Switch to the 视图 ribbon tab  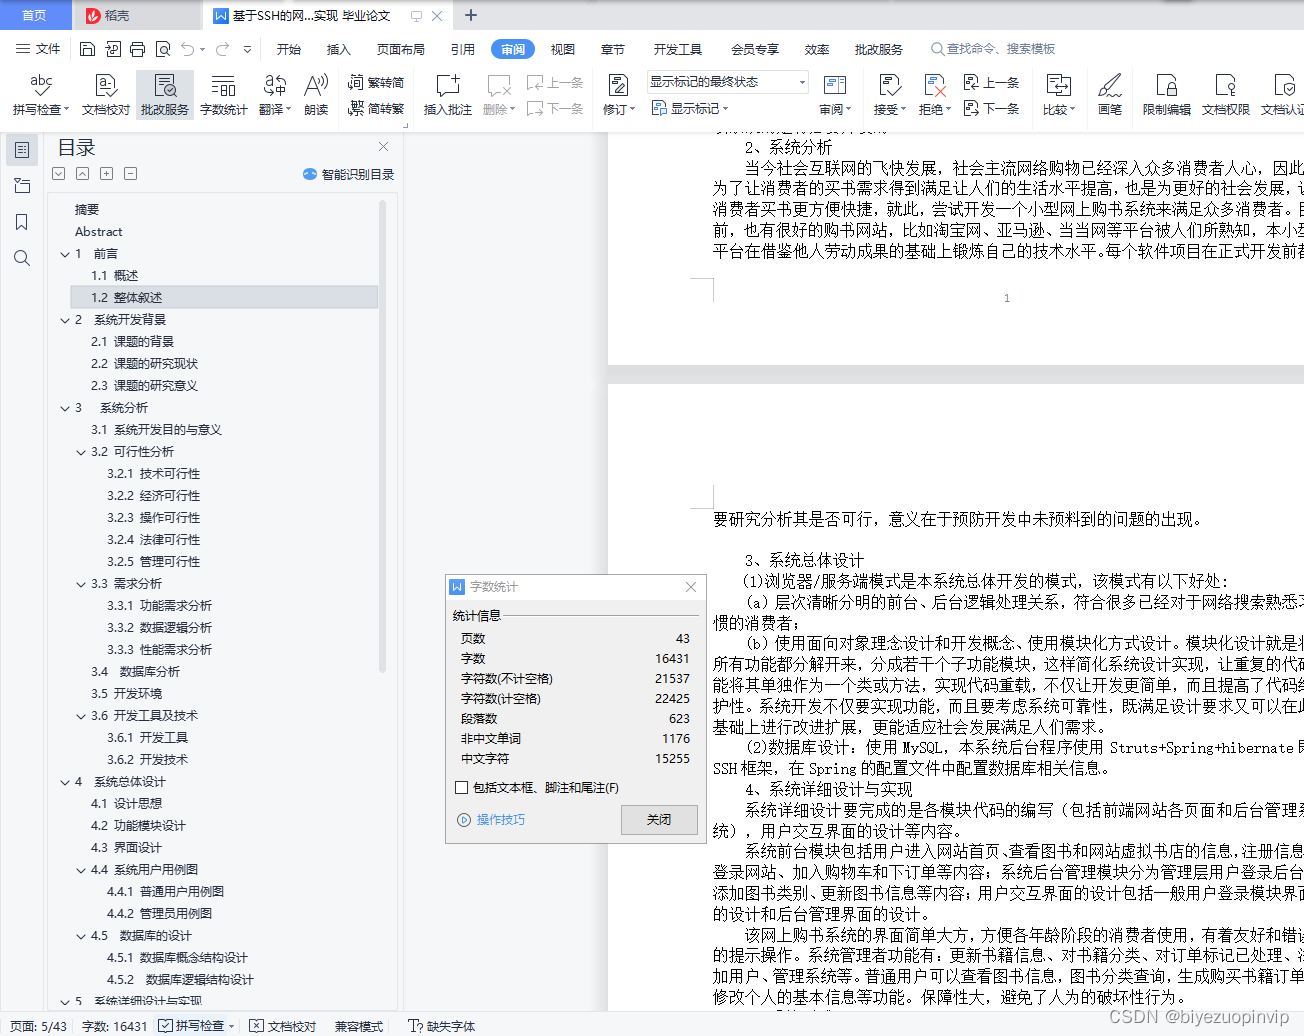563,49
